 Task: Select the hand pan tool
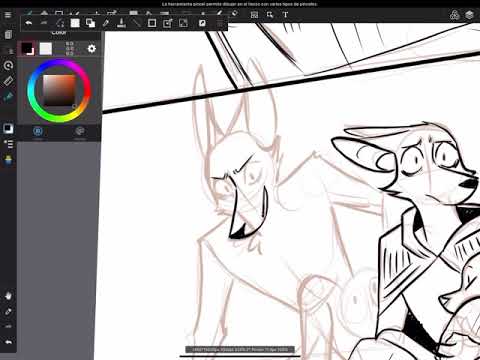coord(8,296)
